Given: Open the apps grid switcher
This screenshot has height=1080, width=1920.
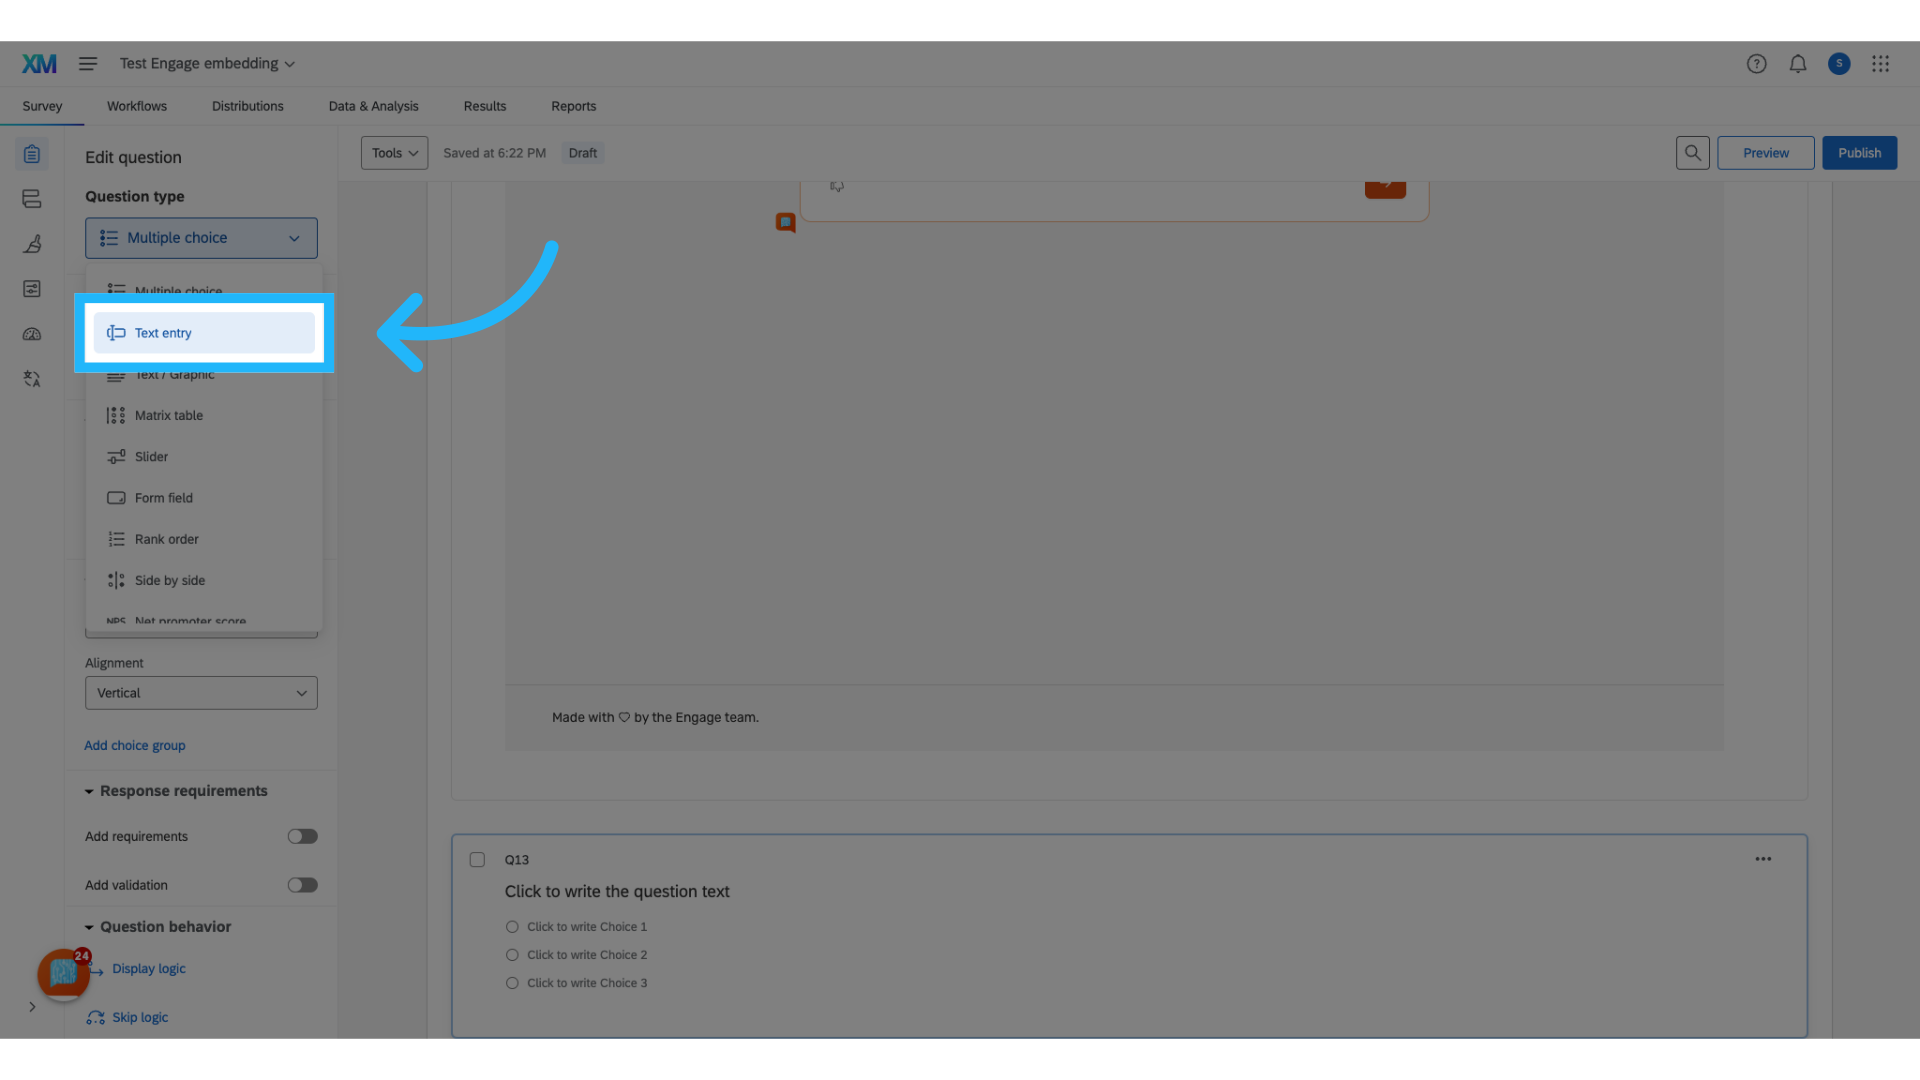Looking at the screenshot, I should point(1880,64).
